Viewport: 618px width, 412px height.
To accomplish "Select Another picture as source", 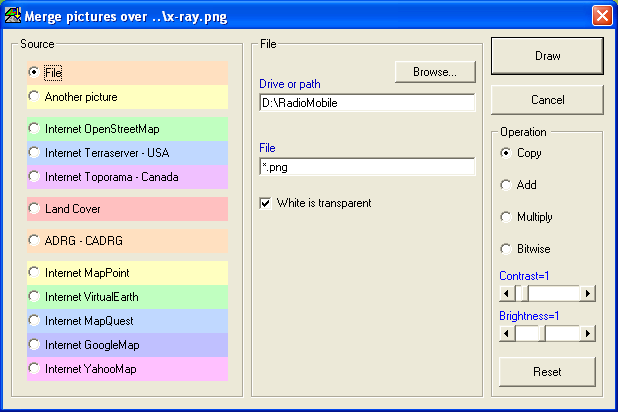I will click(34, 97).
